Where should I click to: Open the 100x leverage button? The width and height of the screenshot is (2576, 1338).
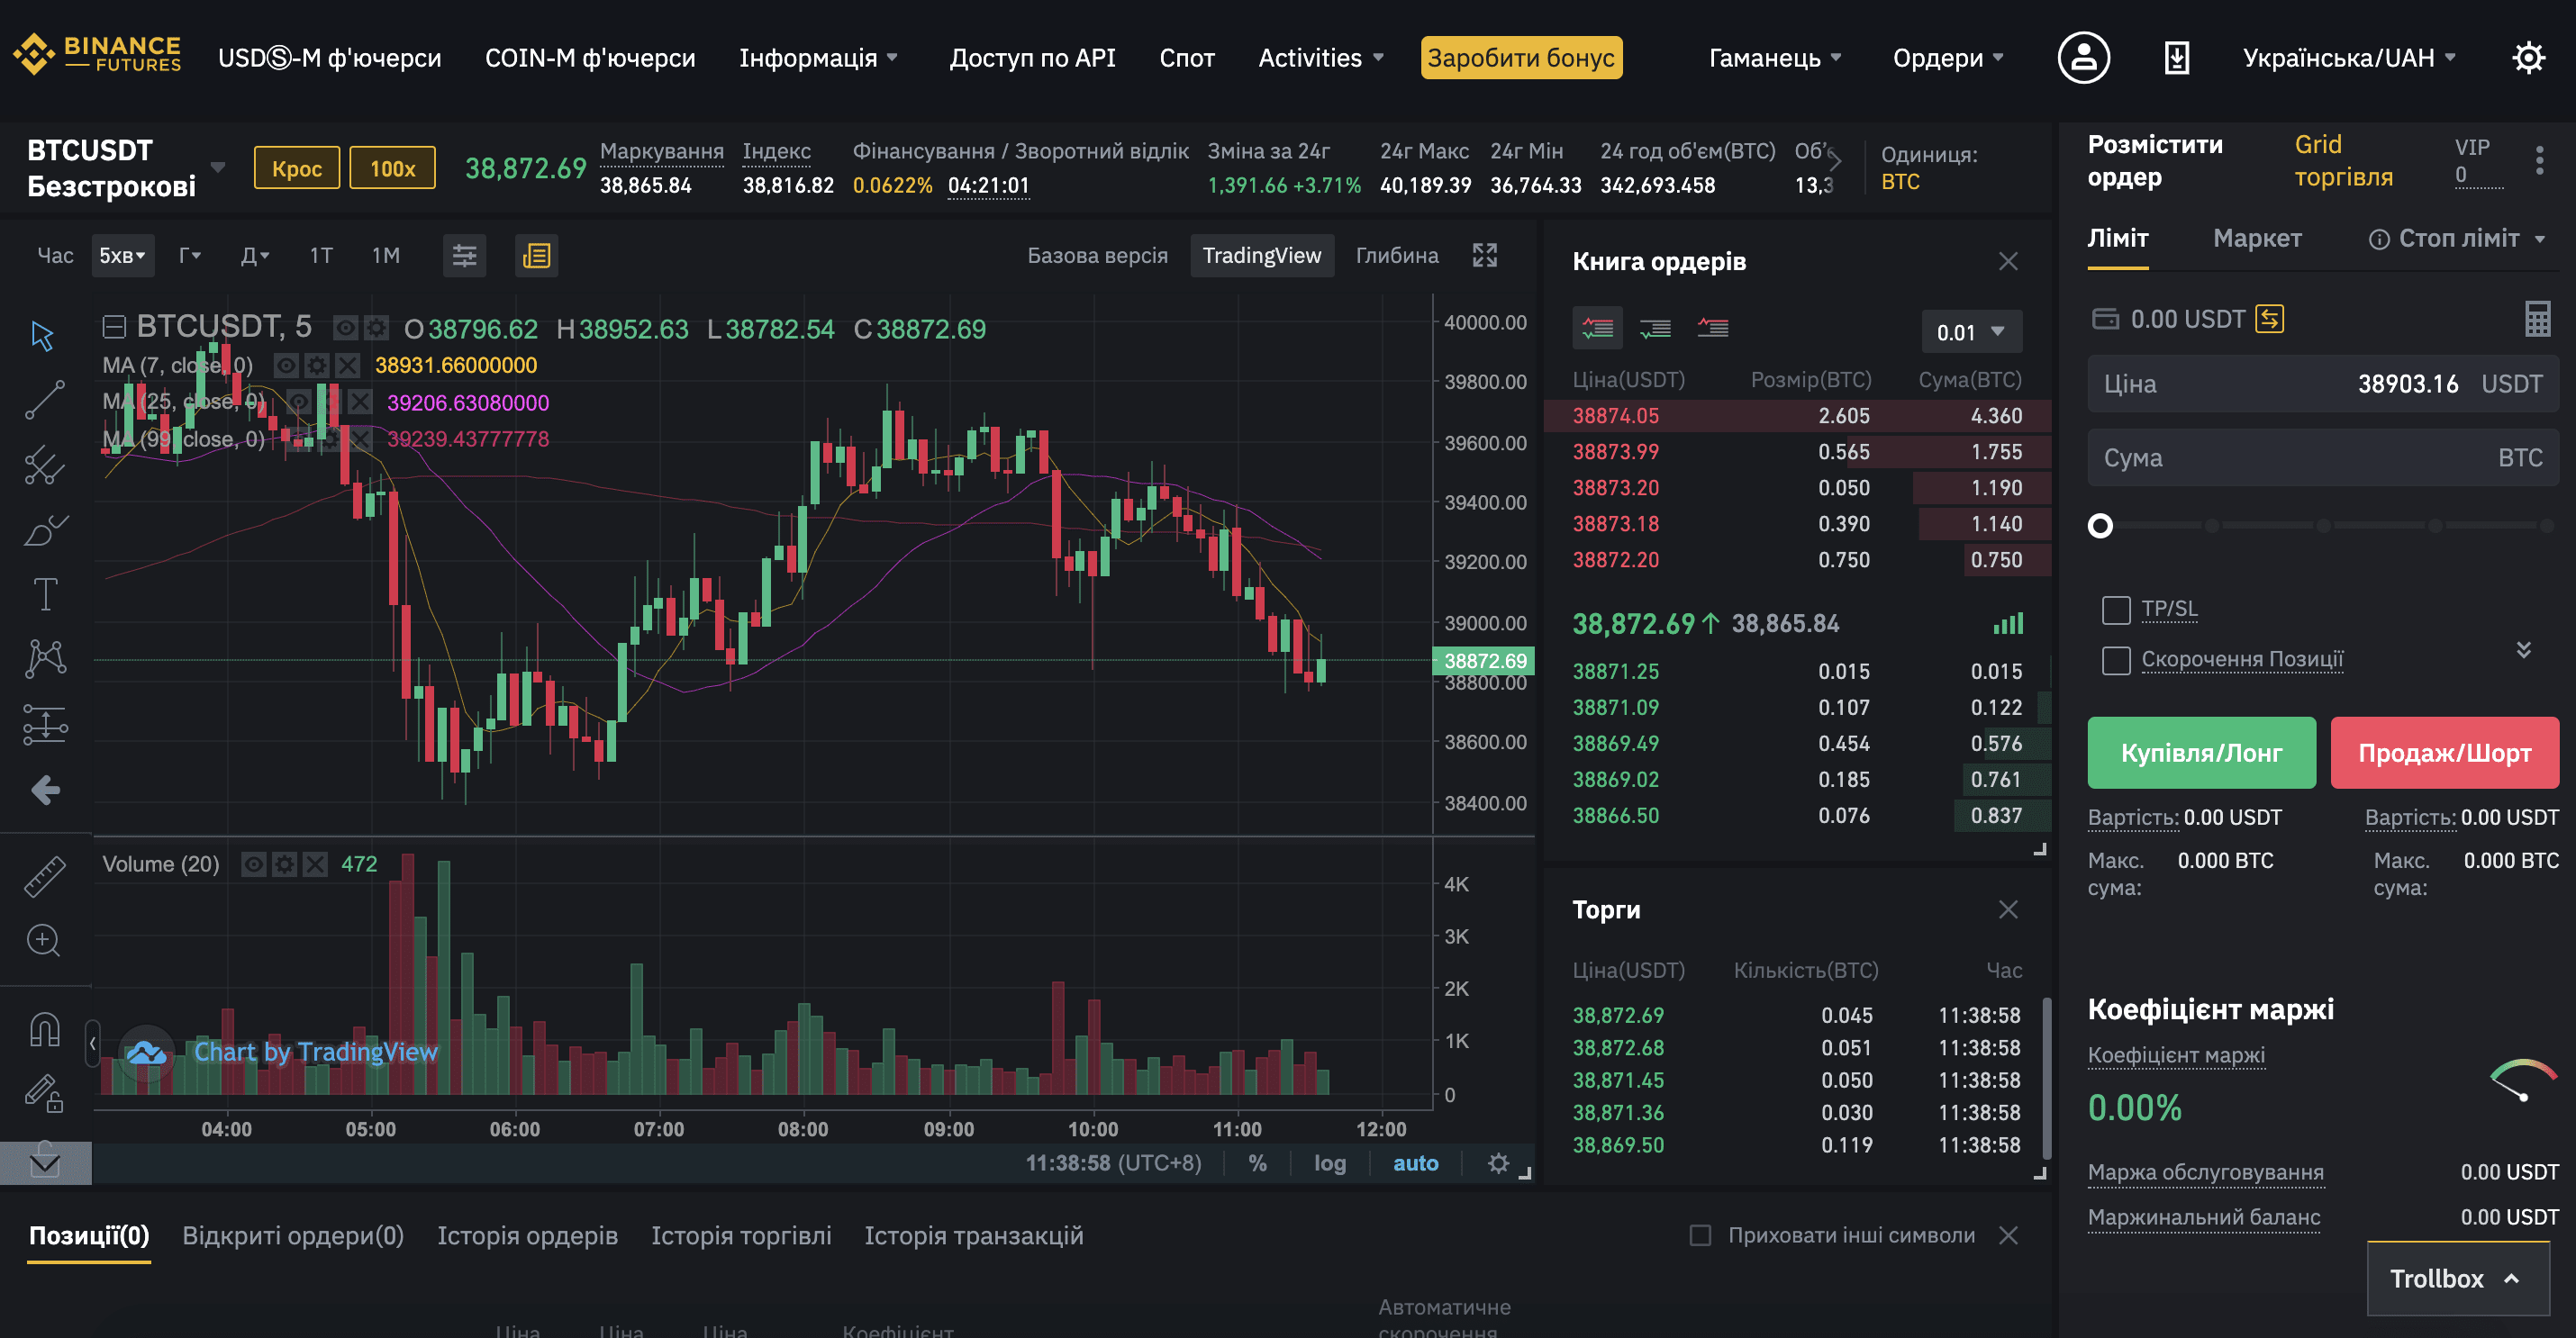coord(392,168)
